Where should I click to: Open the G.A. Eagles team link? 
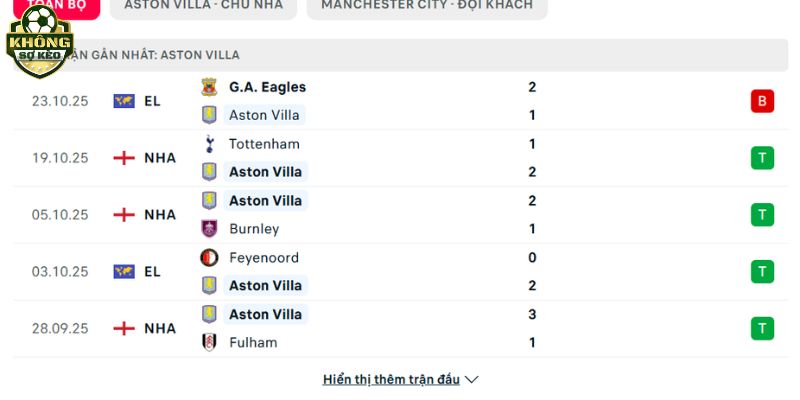point(267,87)
